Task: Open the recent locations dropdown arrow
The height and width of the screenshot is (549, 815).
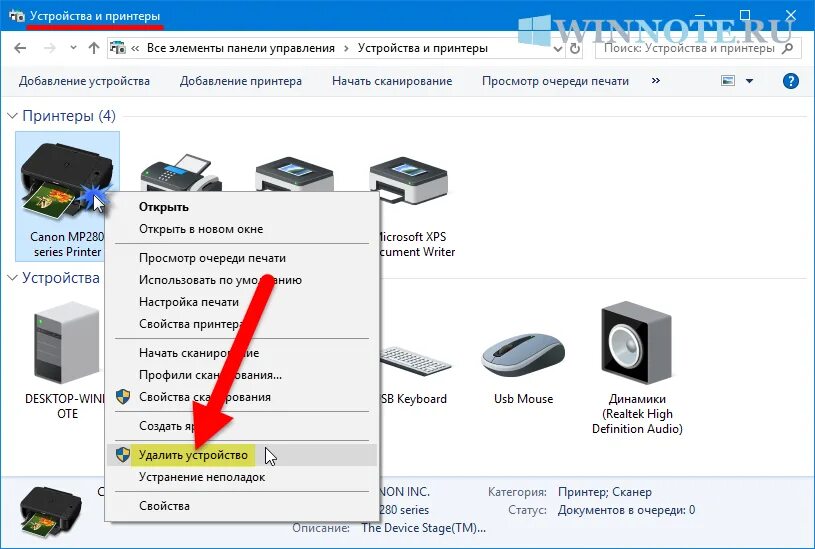Action: tap(73, 48)
